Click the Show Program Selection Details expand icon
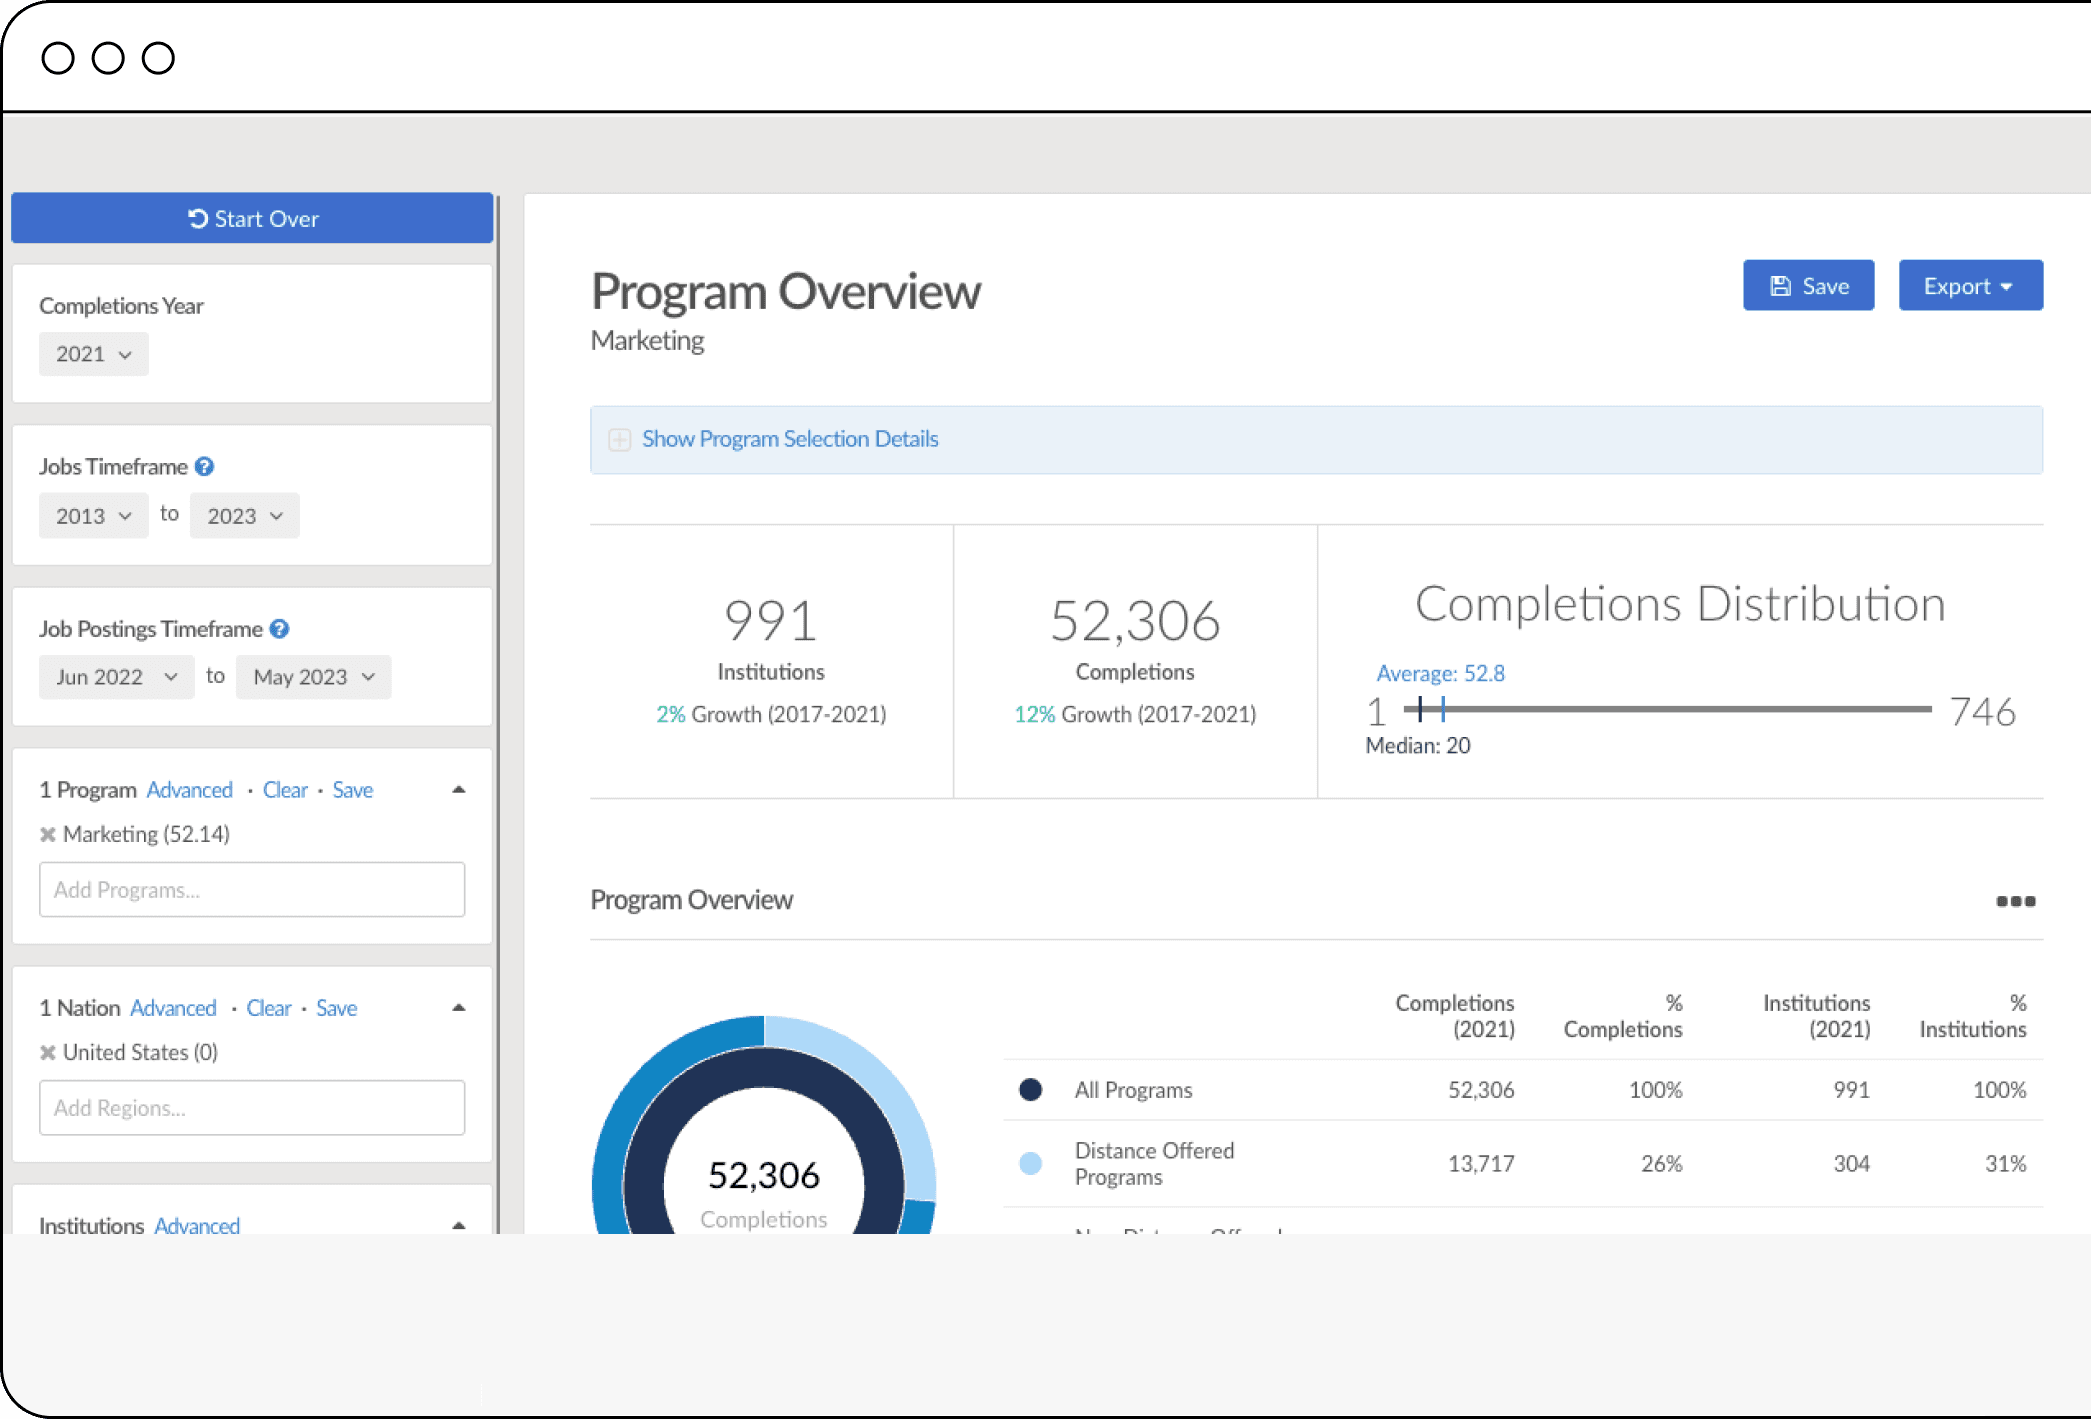2091x1419 pixels. click(619, 439)
